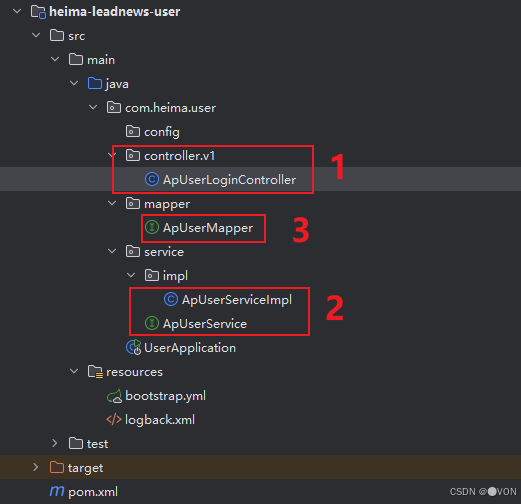Collapse the controller.v1 package node
This screenshot has width=521, height=504.
(113, 155)
